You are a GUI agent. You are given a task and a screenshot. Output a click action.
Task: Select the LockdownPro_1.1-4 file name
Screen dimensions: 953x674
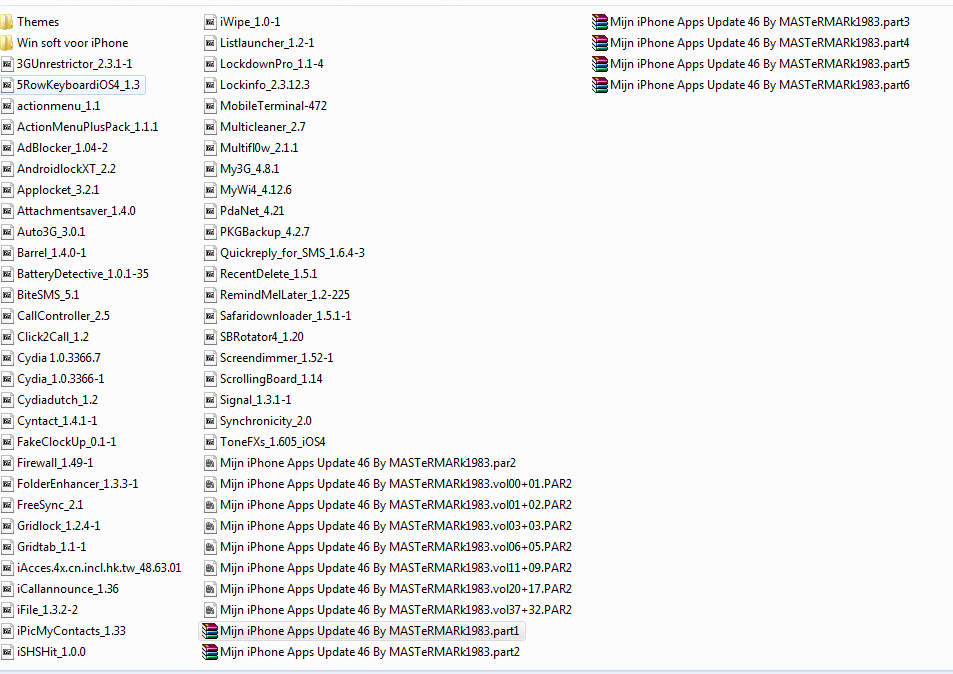pos(272,64)
